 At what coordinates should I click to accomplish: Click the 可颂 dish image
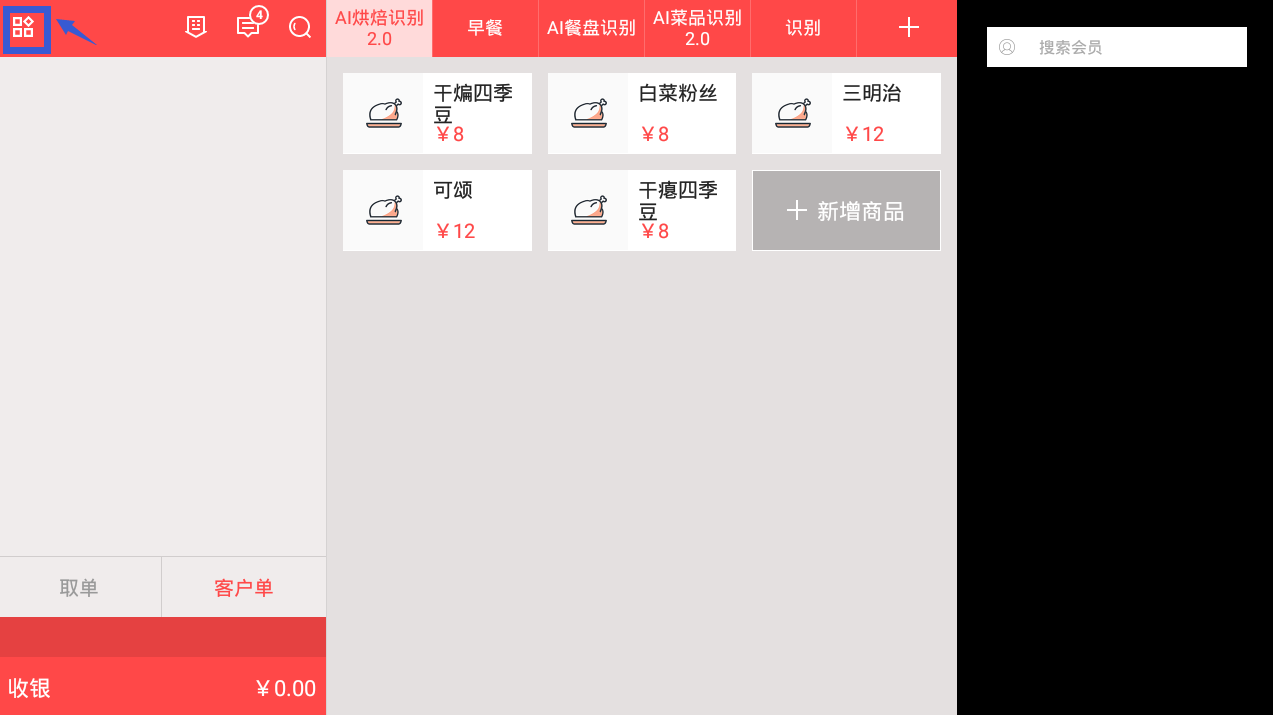(x=384, y=211)
